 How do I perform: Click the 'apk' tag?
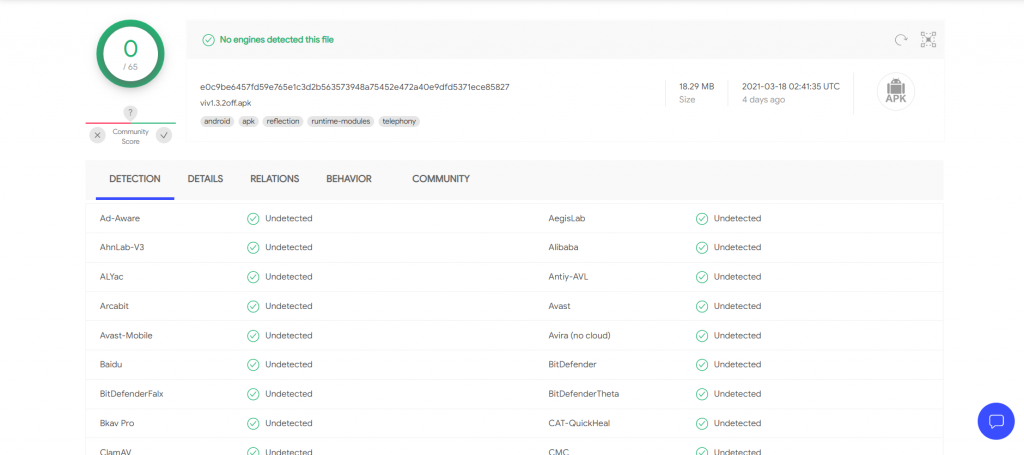point(248,121)
